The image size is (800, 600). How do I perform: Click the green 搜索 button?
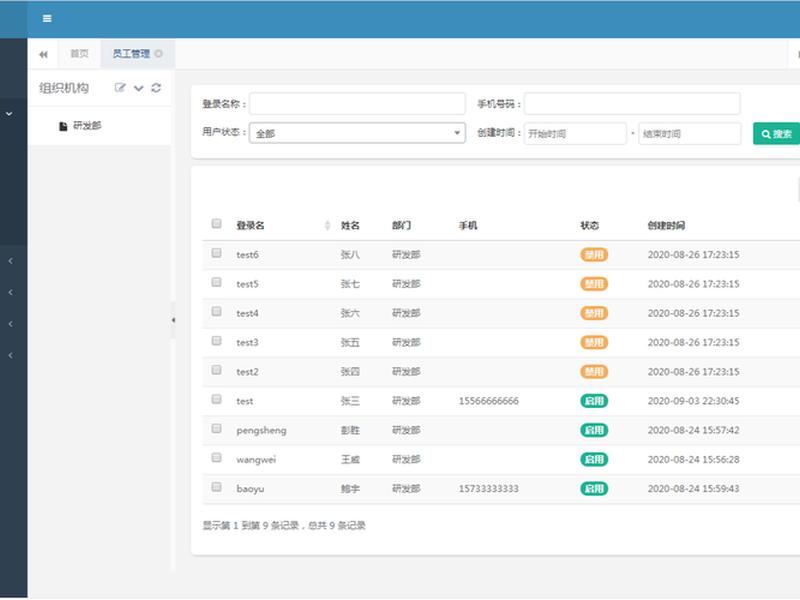tap(776, 134)
